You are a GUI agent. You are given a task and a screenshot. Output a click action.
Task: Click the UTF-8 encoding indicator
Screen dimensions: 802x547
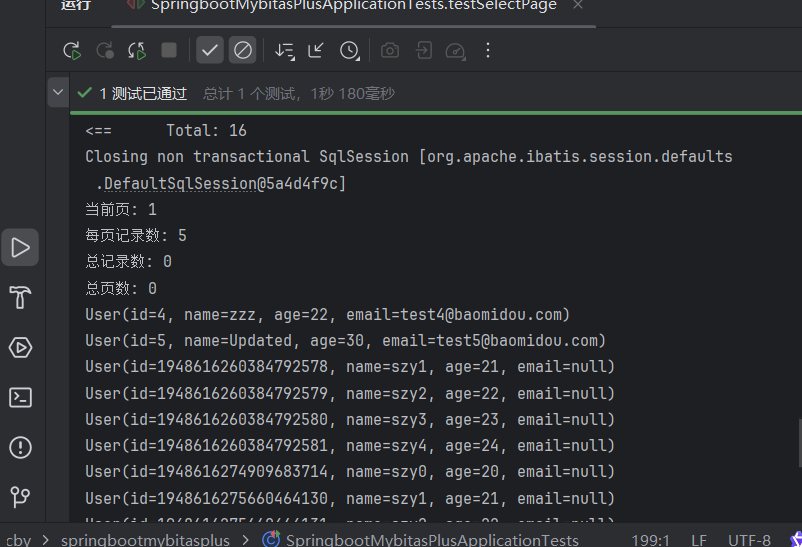tap(749, 540)
